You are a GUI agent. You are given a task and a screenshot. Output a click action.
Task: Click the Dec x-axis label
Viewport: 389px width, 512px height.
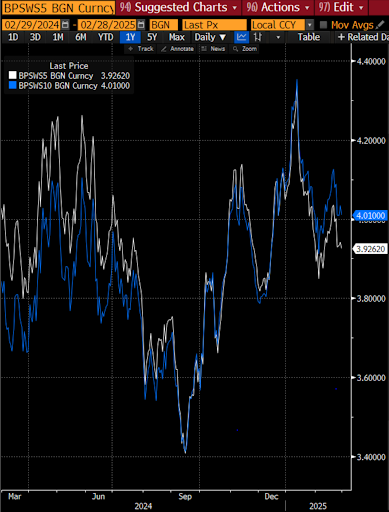[x=271, y=496]
